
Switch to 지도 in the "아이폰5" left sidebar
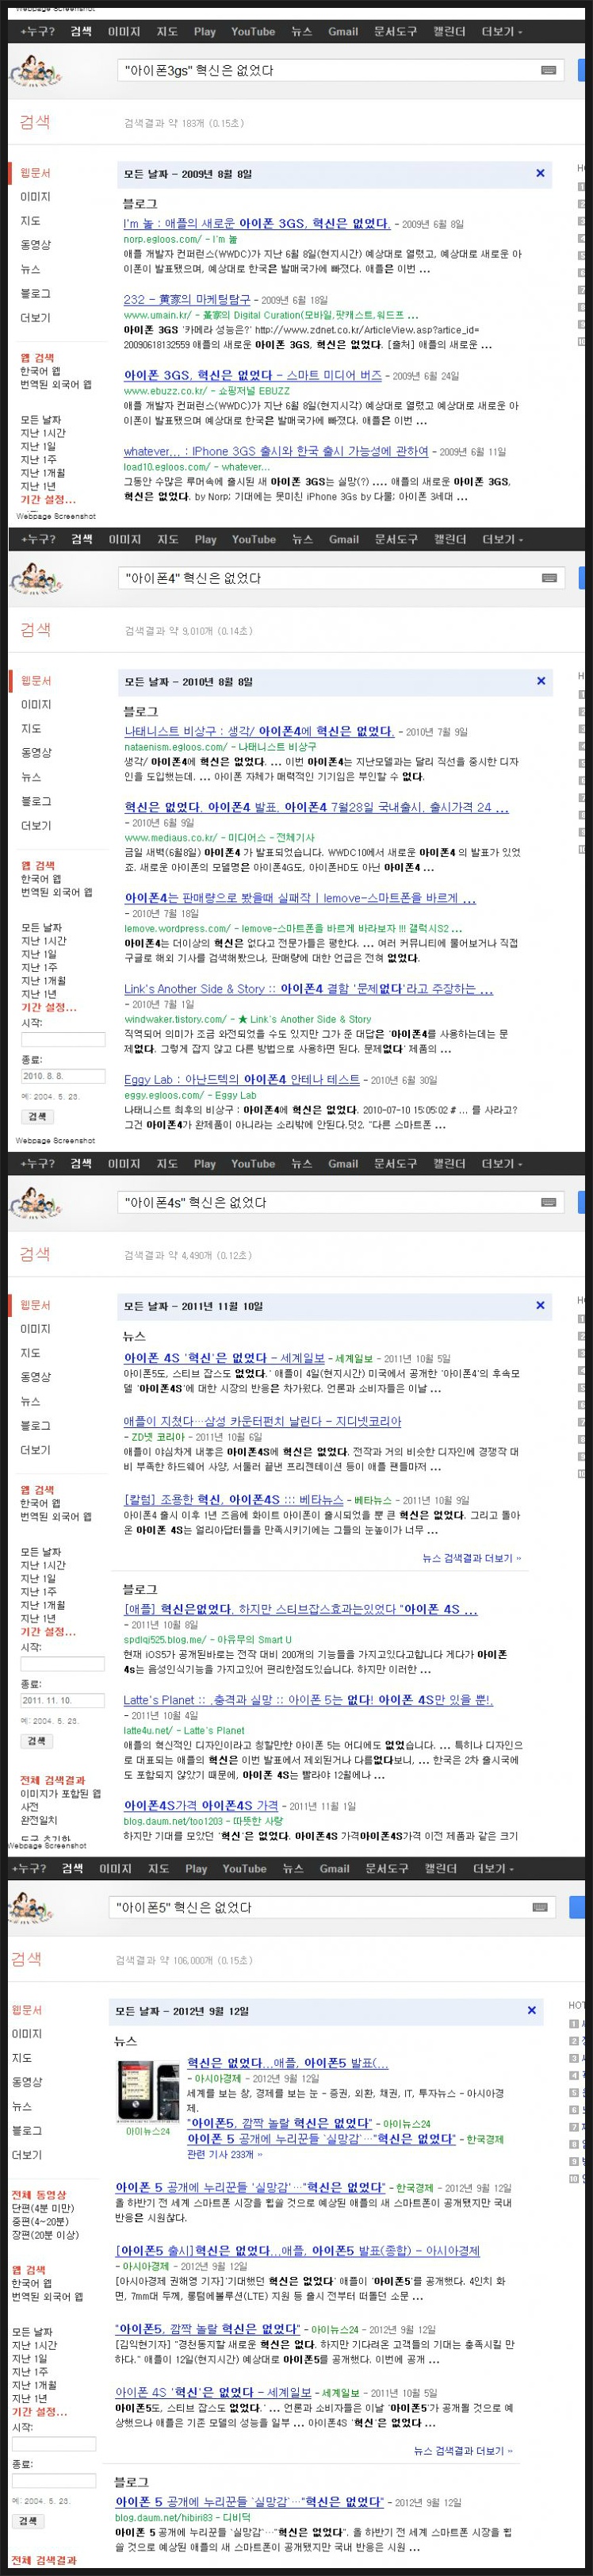click(x=21, y=2058)
